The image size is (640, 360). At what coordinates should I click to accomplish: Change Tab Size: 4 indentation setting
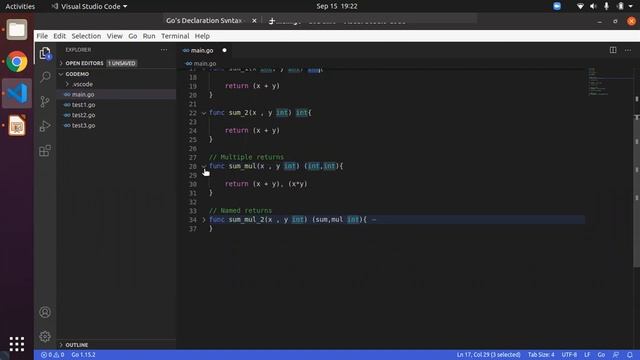pyautogui.click(x=541, y=355)
